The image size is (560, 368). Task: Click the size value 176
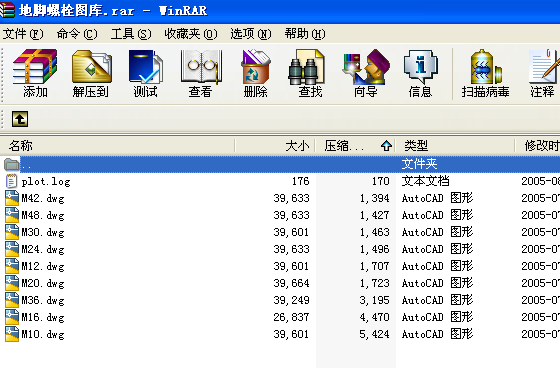click(300, 181)
